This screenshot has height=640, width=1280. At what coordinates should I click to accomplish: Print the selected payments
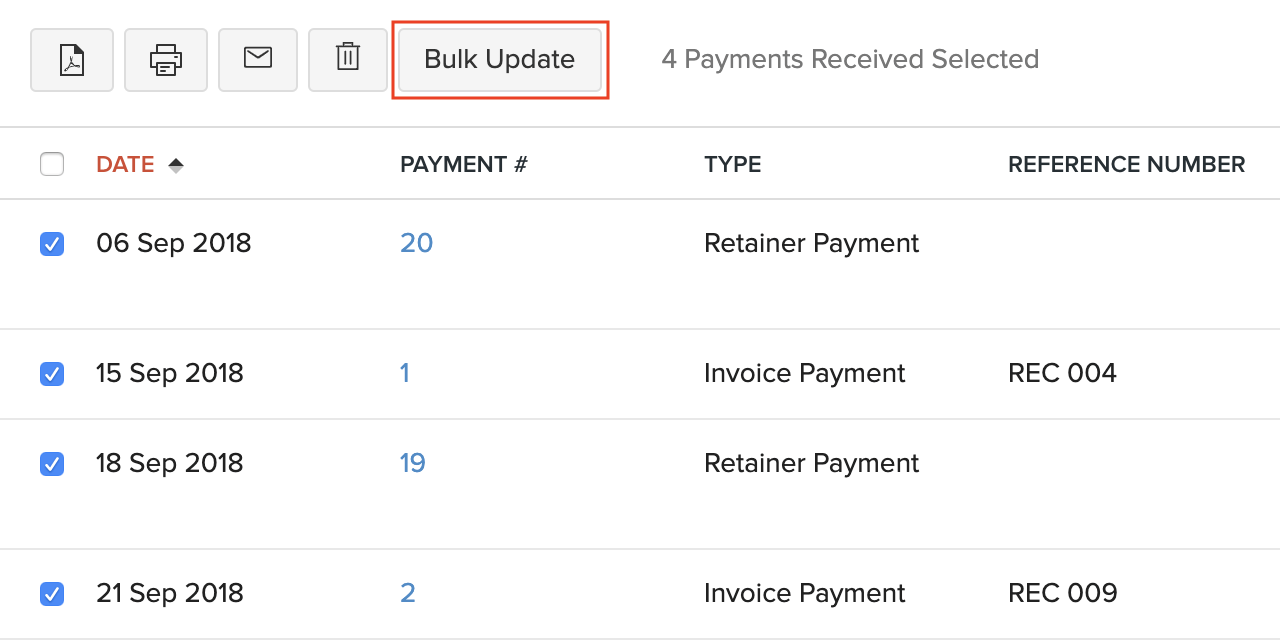click(x=166, y=60)
